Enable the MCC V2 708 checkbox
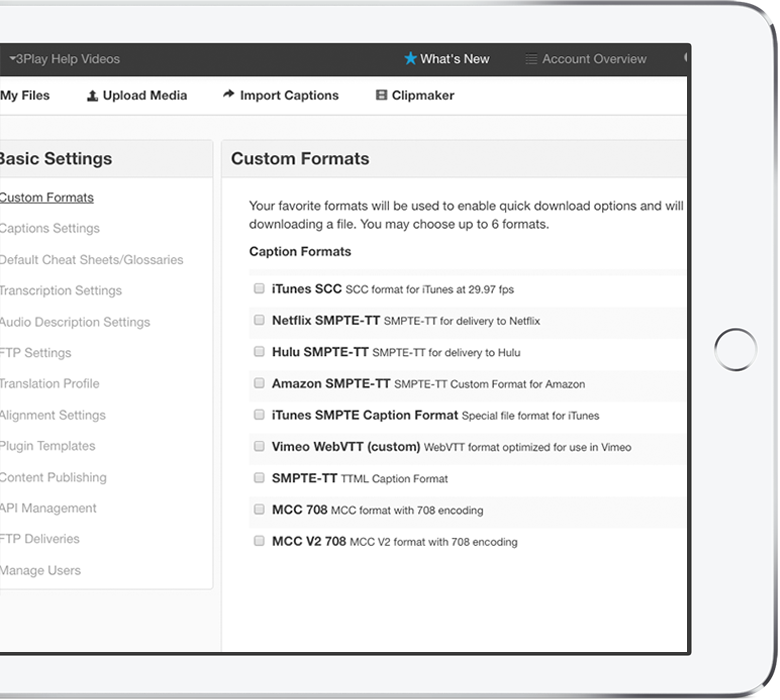Screen dimensions: 780x700 [x=259, y=541]
